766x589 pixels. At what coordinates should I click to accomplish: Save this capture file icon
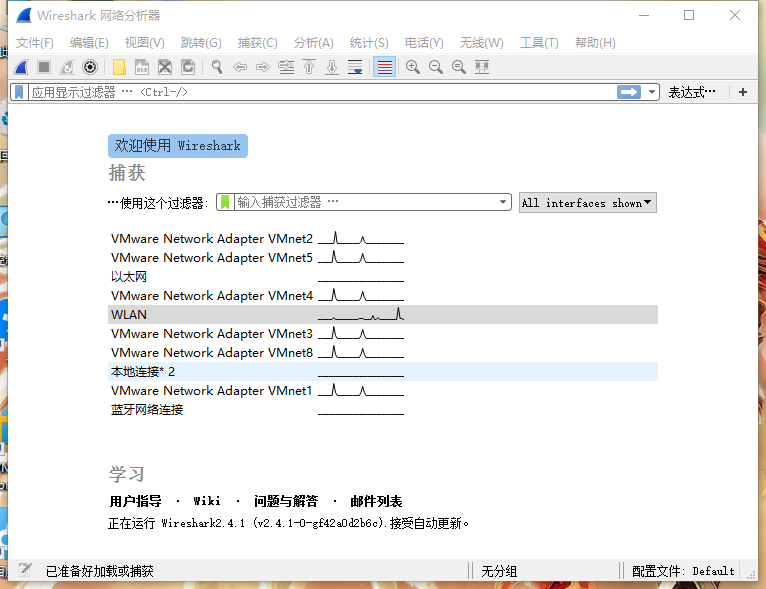142,67
